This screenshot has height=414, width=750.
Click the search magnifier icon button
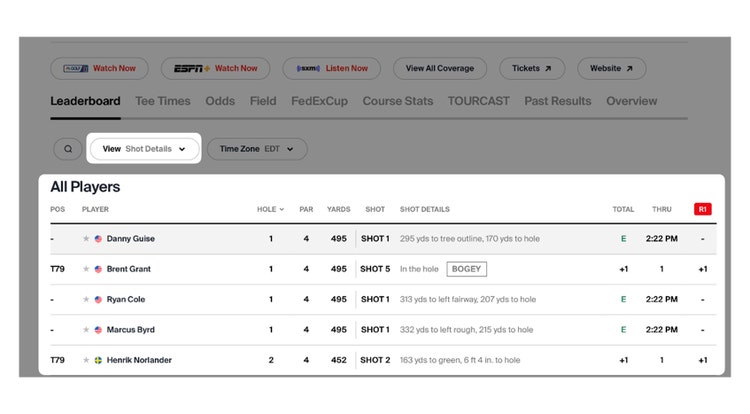(x=68, y=149)
